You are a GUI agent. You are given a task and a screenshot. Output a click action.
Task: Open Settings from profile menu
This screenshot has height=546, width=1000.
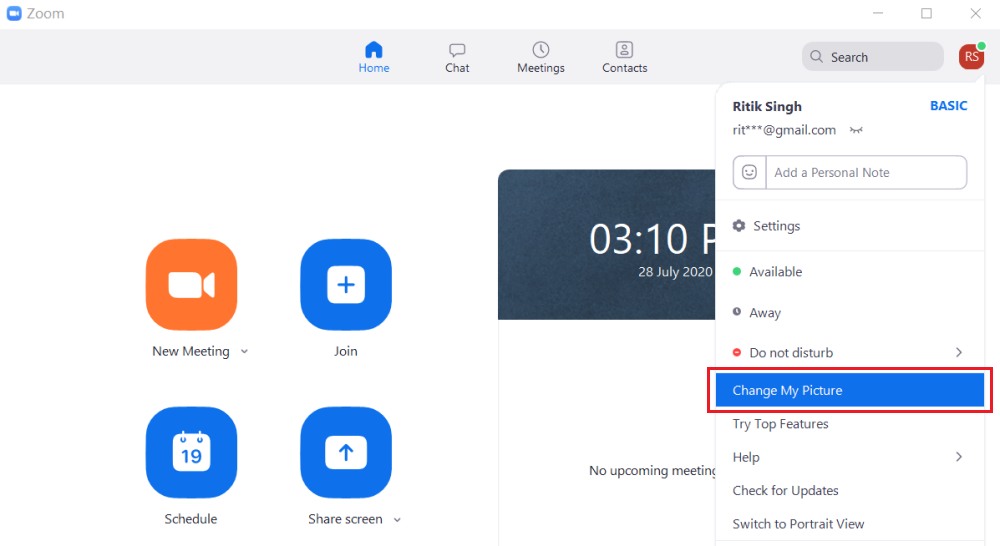coord(849,226)
